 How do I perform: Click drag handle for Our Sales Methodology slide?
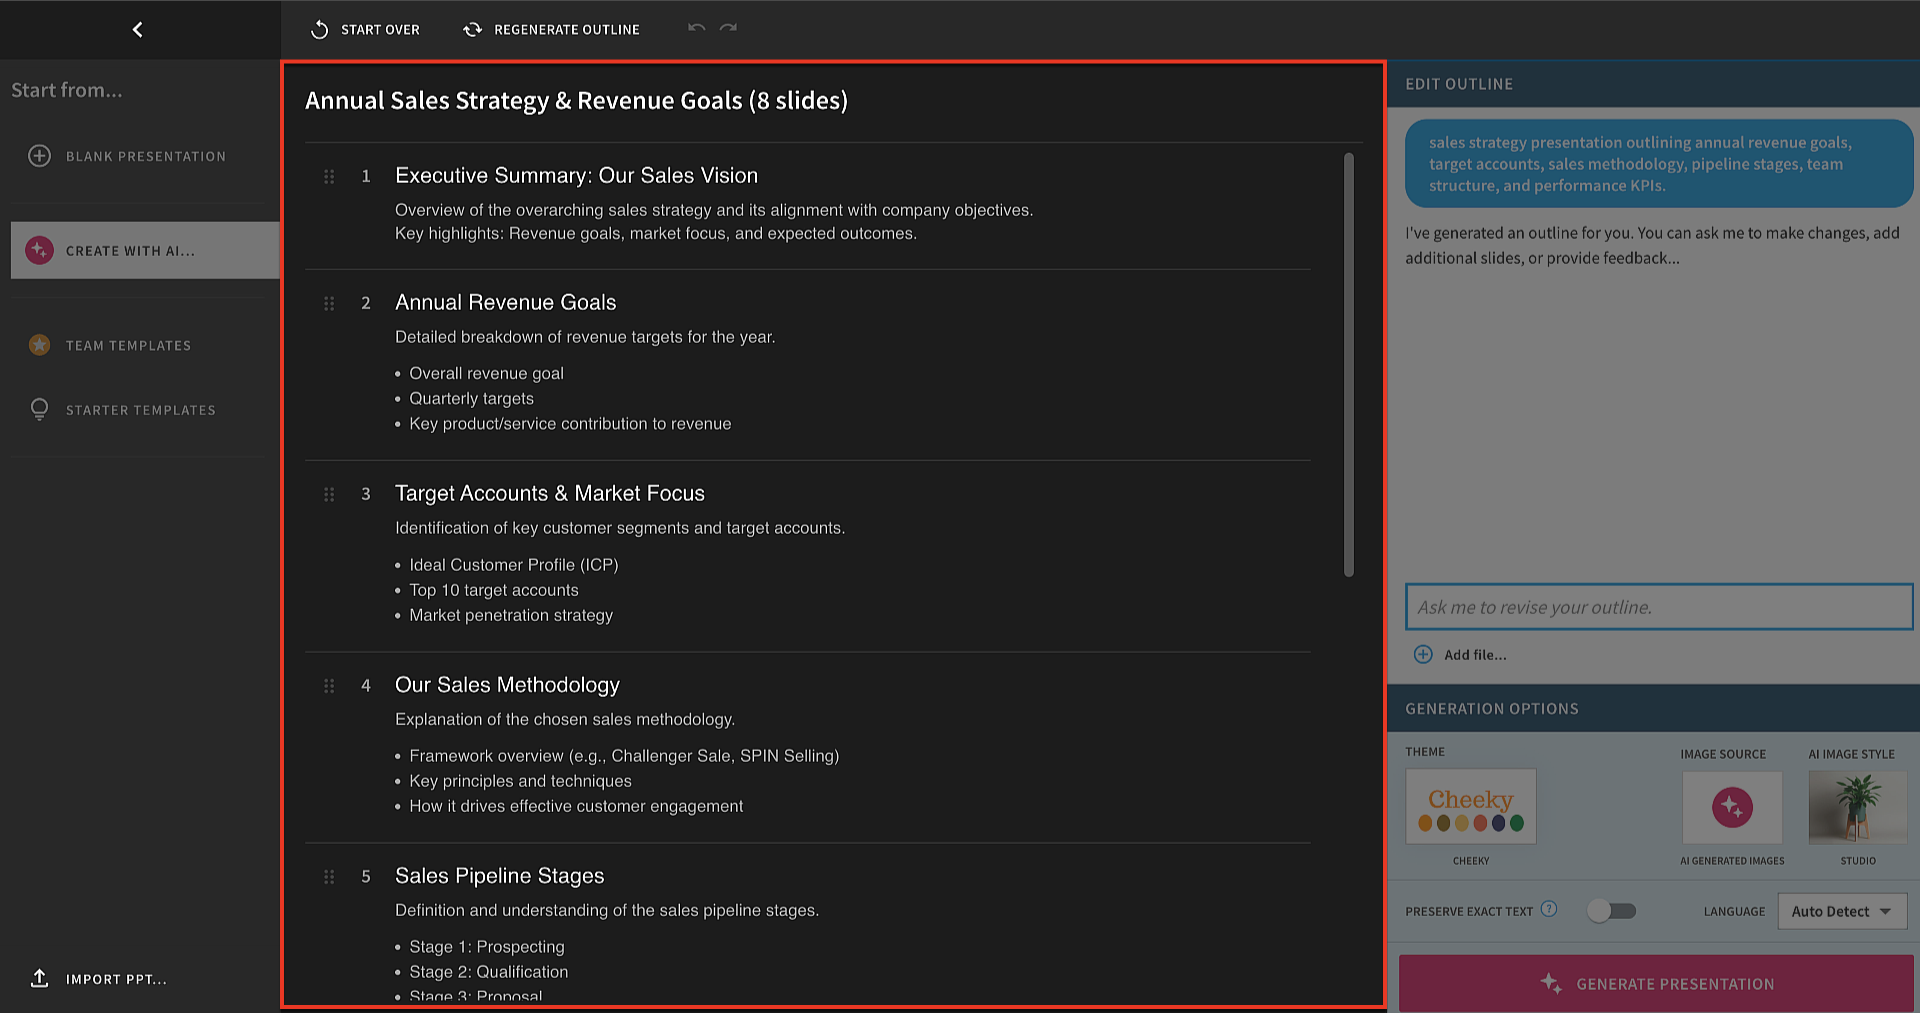[329, 685]
